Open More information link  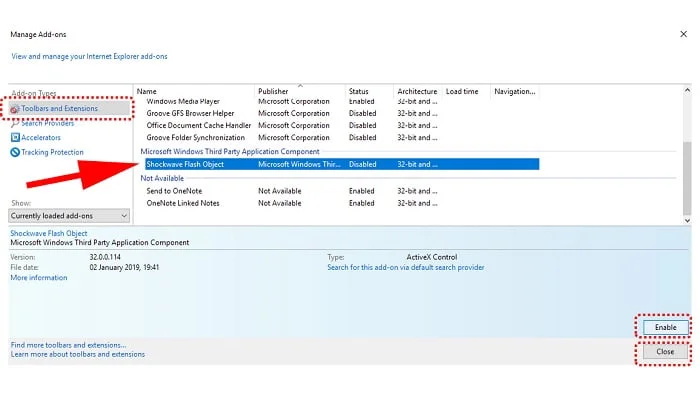click(x=39, y=278)
